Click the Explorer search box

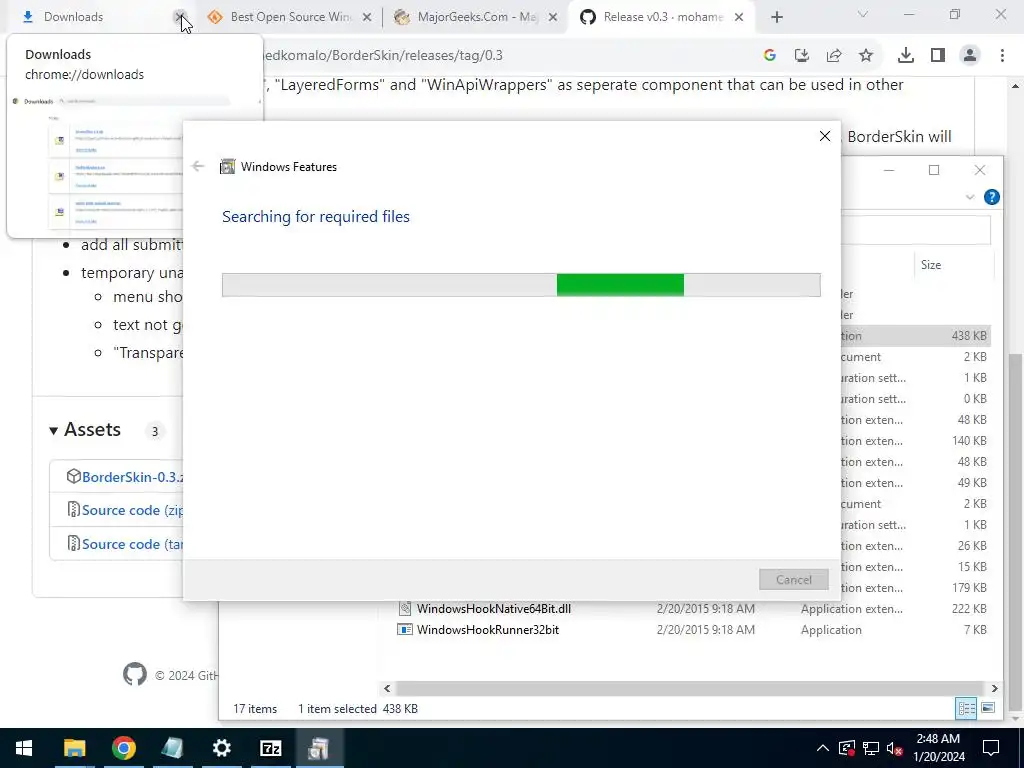pyautogui.click(x=916, y=230)
